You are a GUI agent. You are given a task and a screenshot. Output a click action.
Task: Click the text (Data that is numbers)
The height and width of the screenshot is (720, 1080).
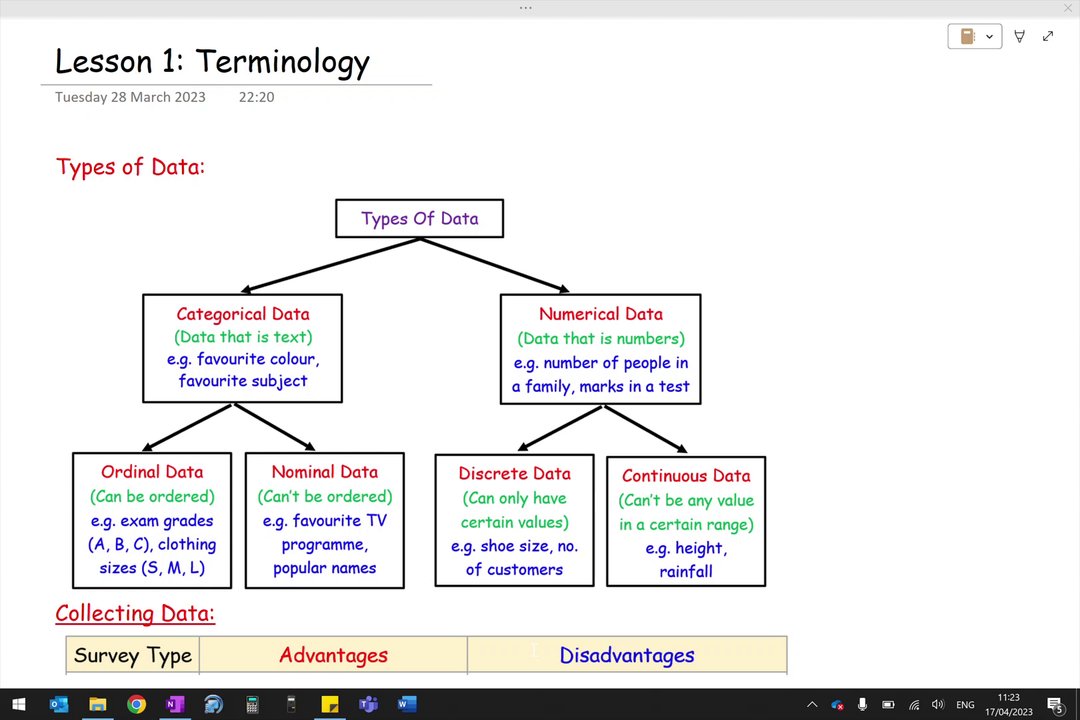(x=601, y=338)
